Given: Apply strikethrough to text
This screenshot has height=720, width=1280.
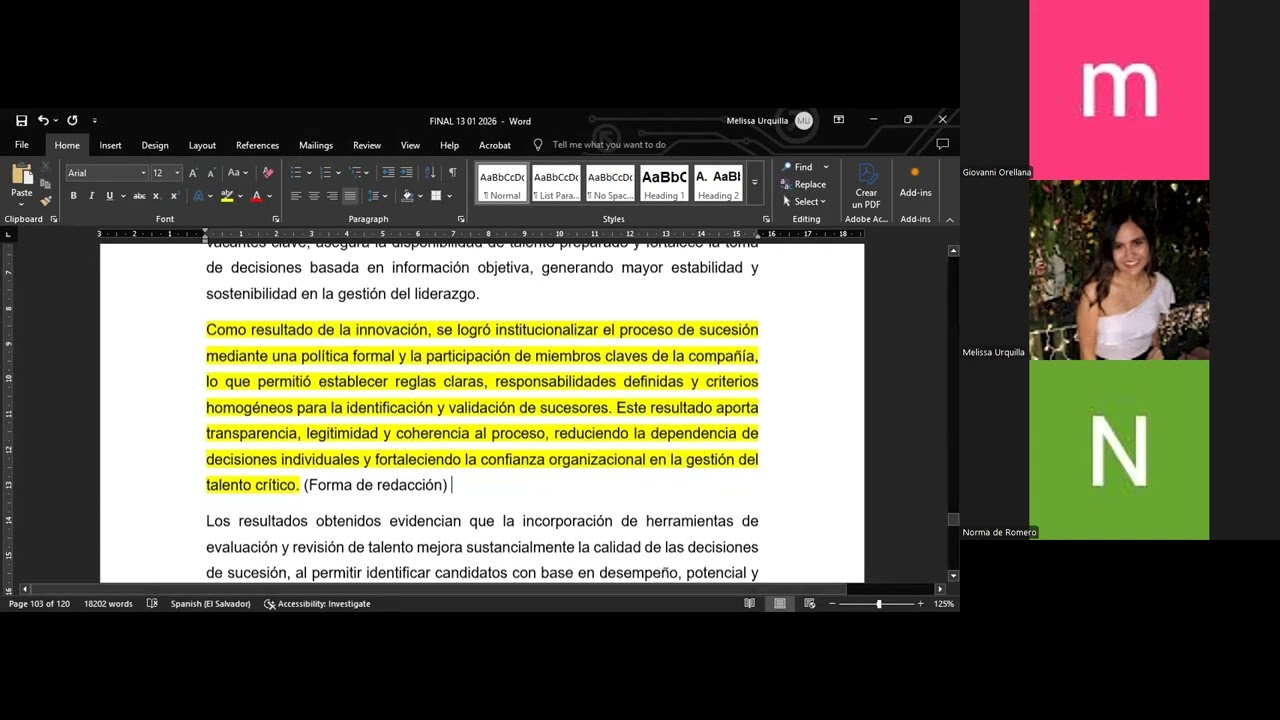Looking at the screenshot, I should point(139,196).
